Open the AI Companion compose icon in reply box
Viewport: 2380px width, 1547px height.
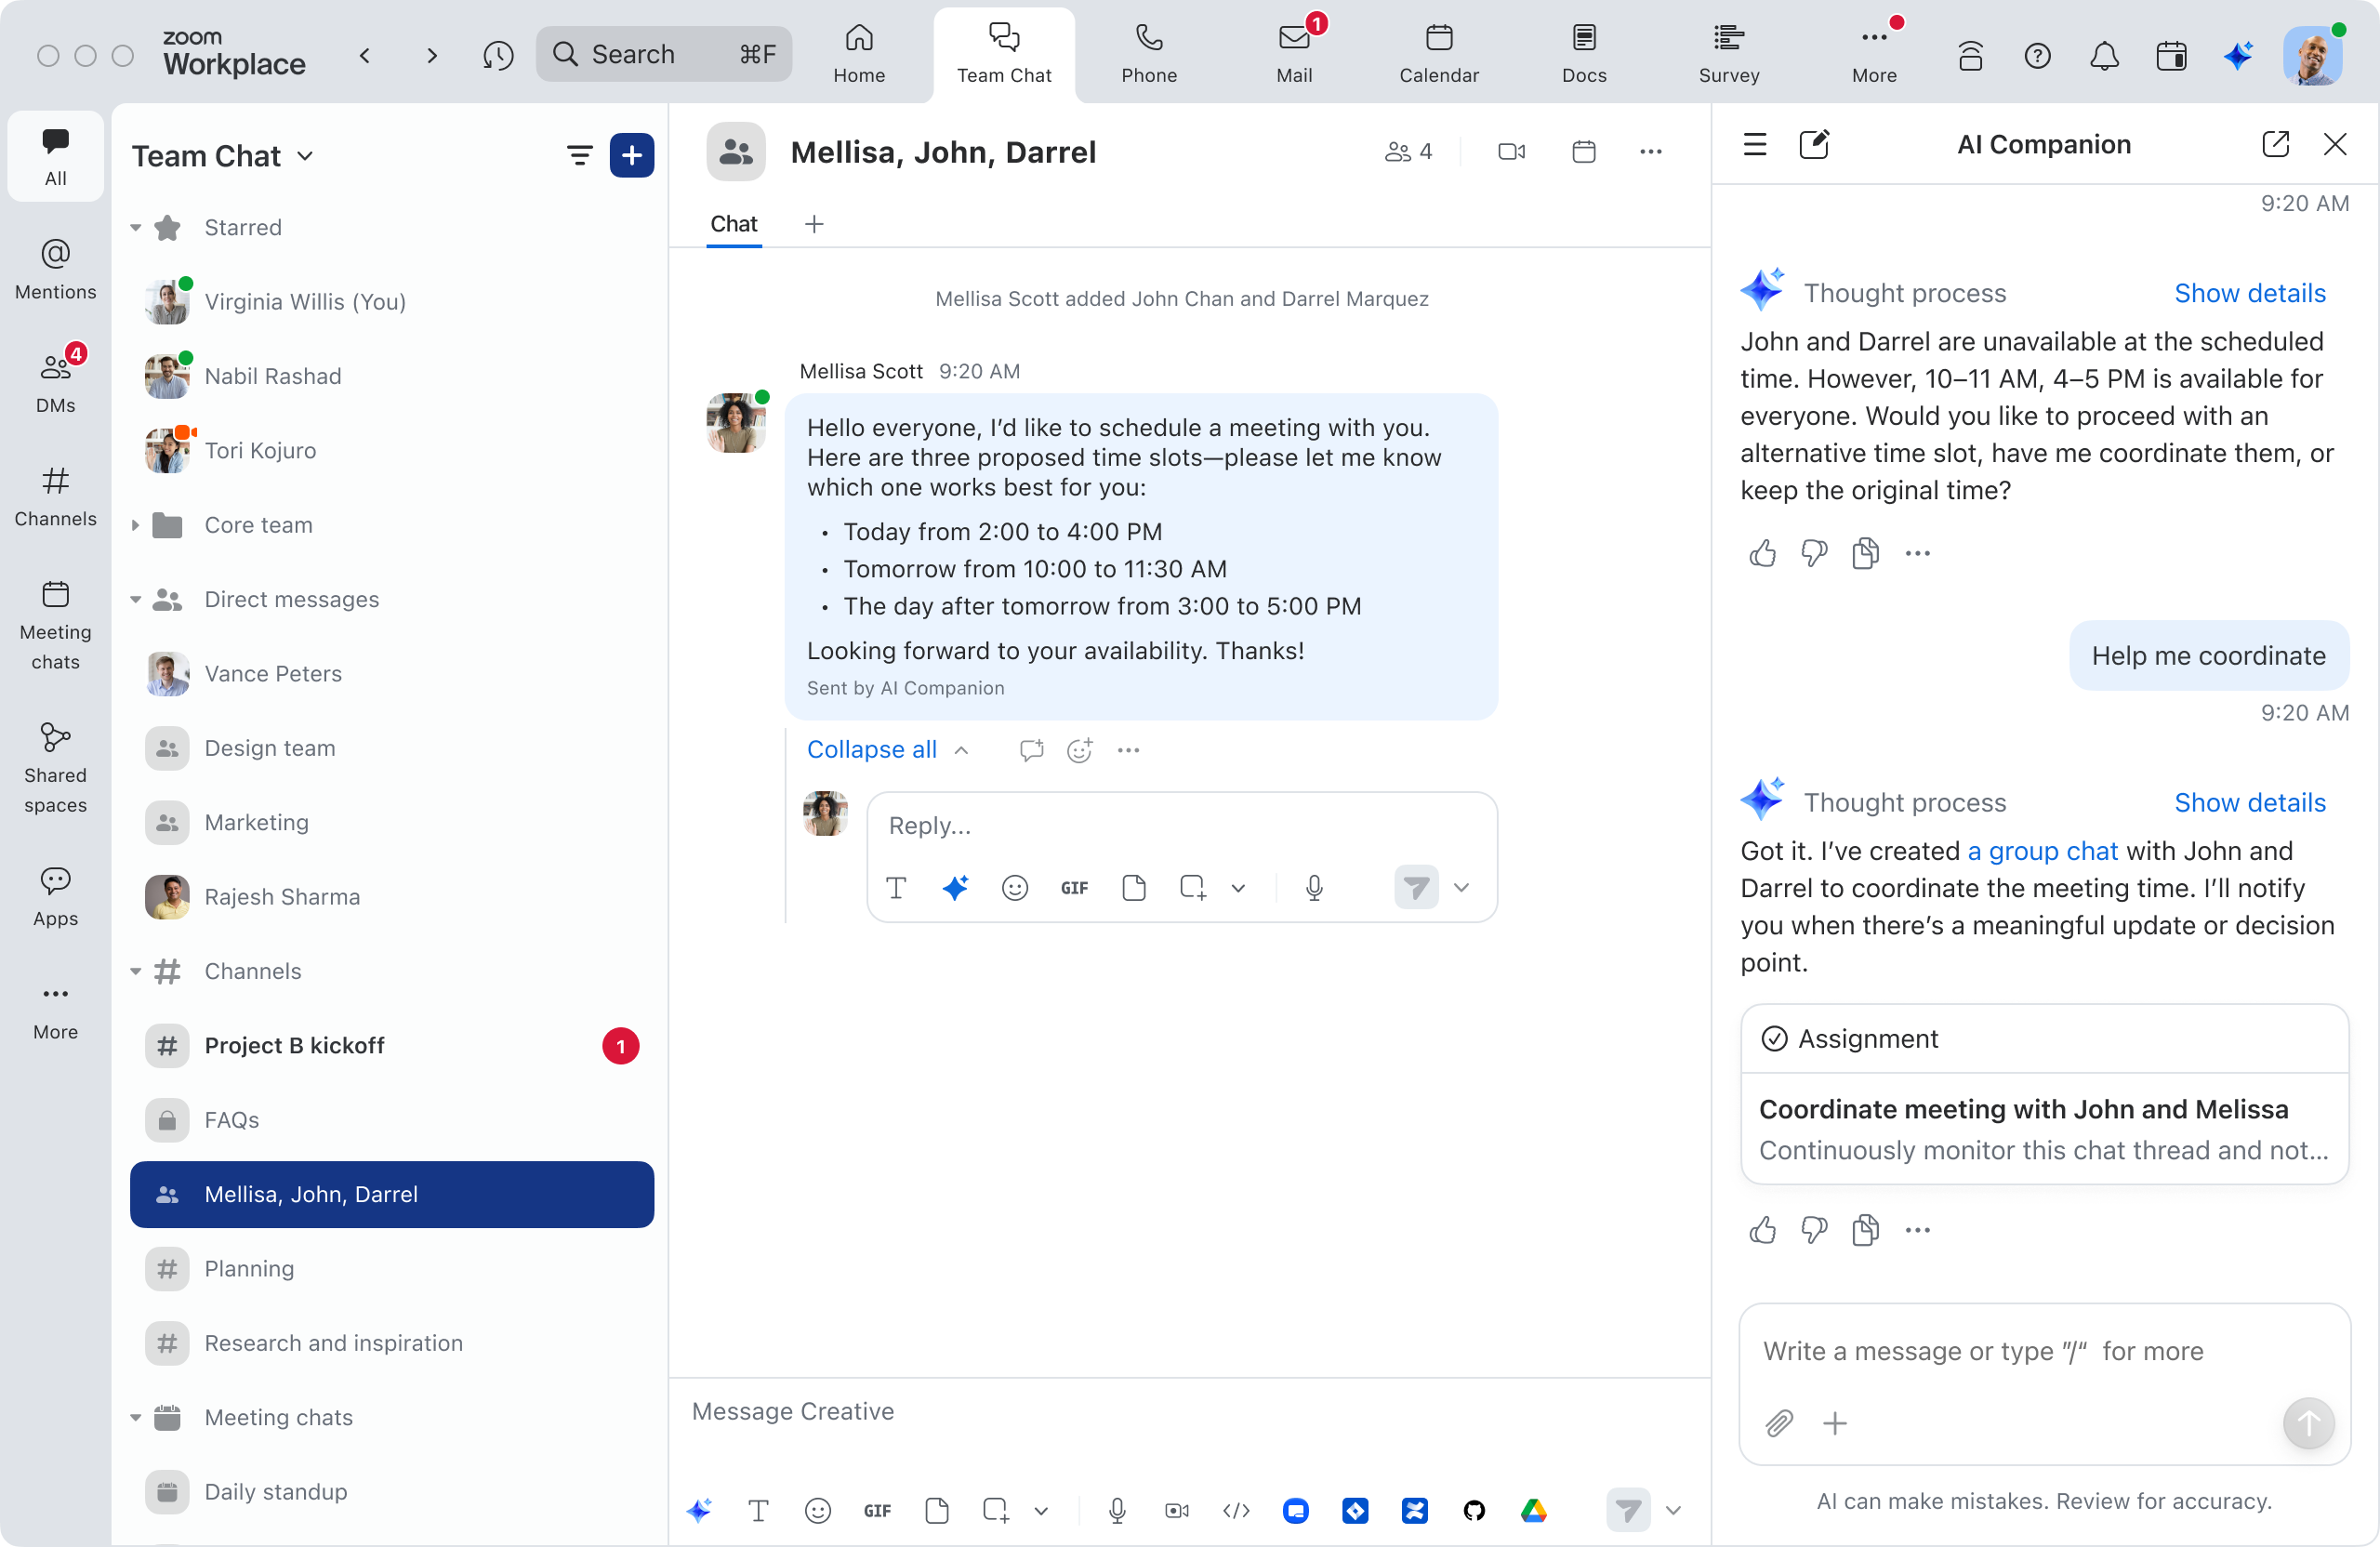point(955,887)
